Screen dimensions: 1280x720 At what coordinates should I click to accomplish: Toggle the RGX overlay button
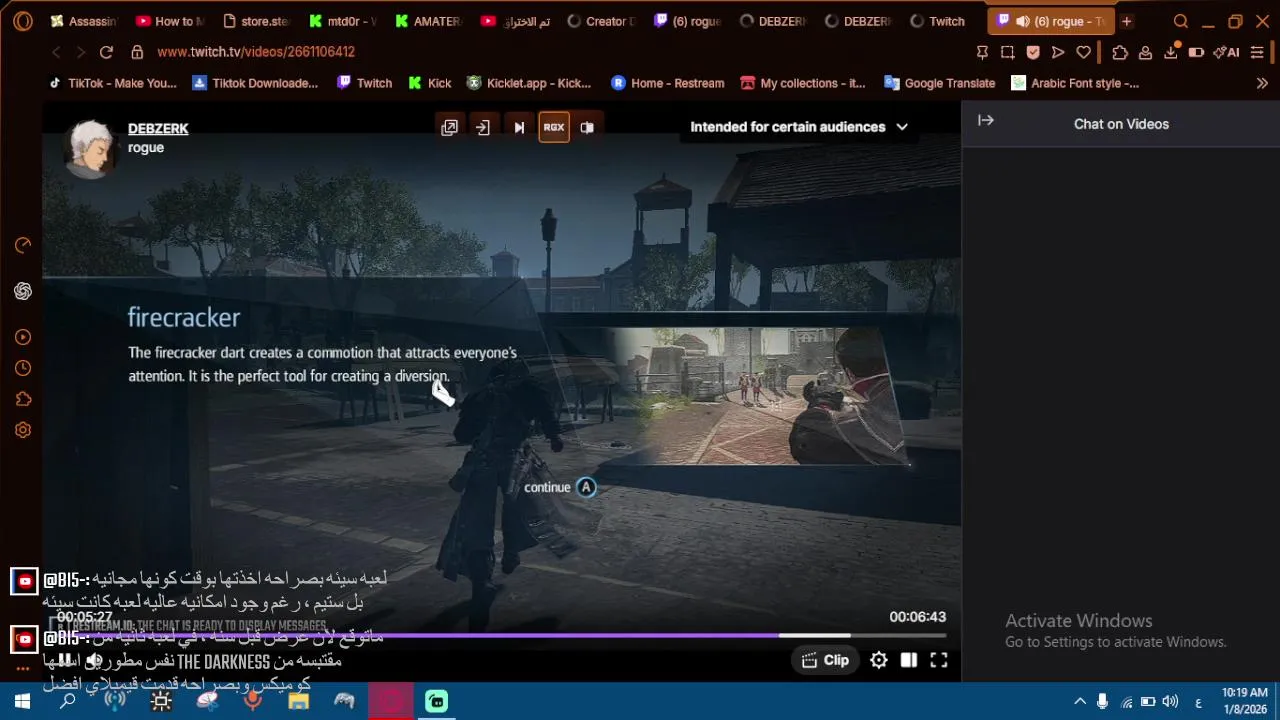(x=554, y=127)
